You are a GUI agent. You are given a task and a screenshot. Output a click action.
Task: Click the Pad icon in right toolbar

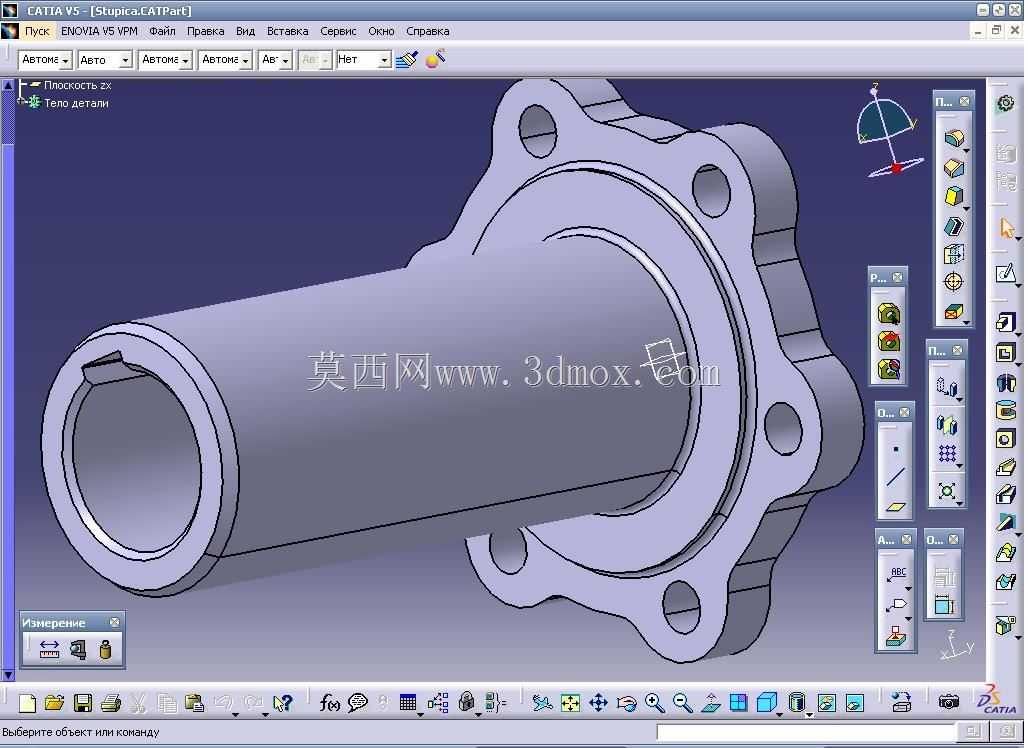click(x=1006, y=322)
